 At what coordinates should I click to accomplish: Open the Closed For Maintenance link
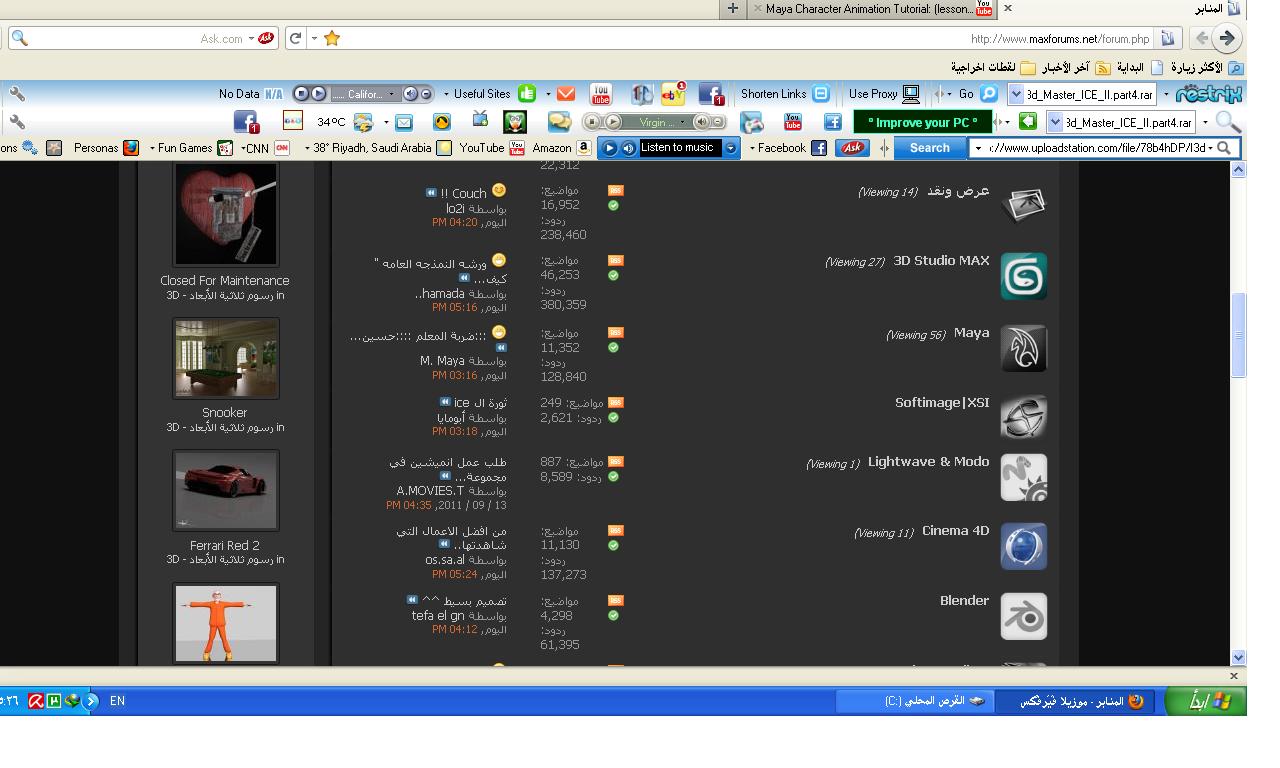225,281
